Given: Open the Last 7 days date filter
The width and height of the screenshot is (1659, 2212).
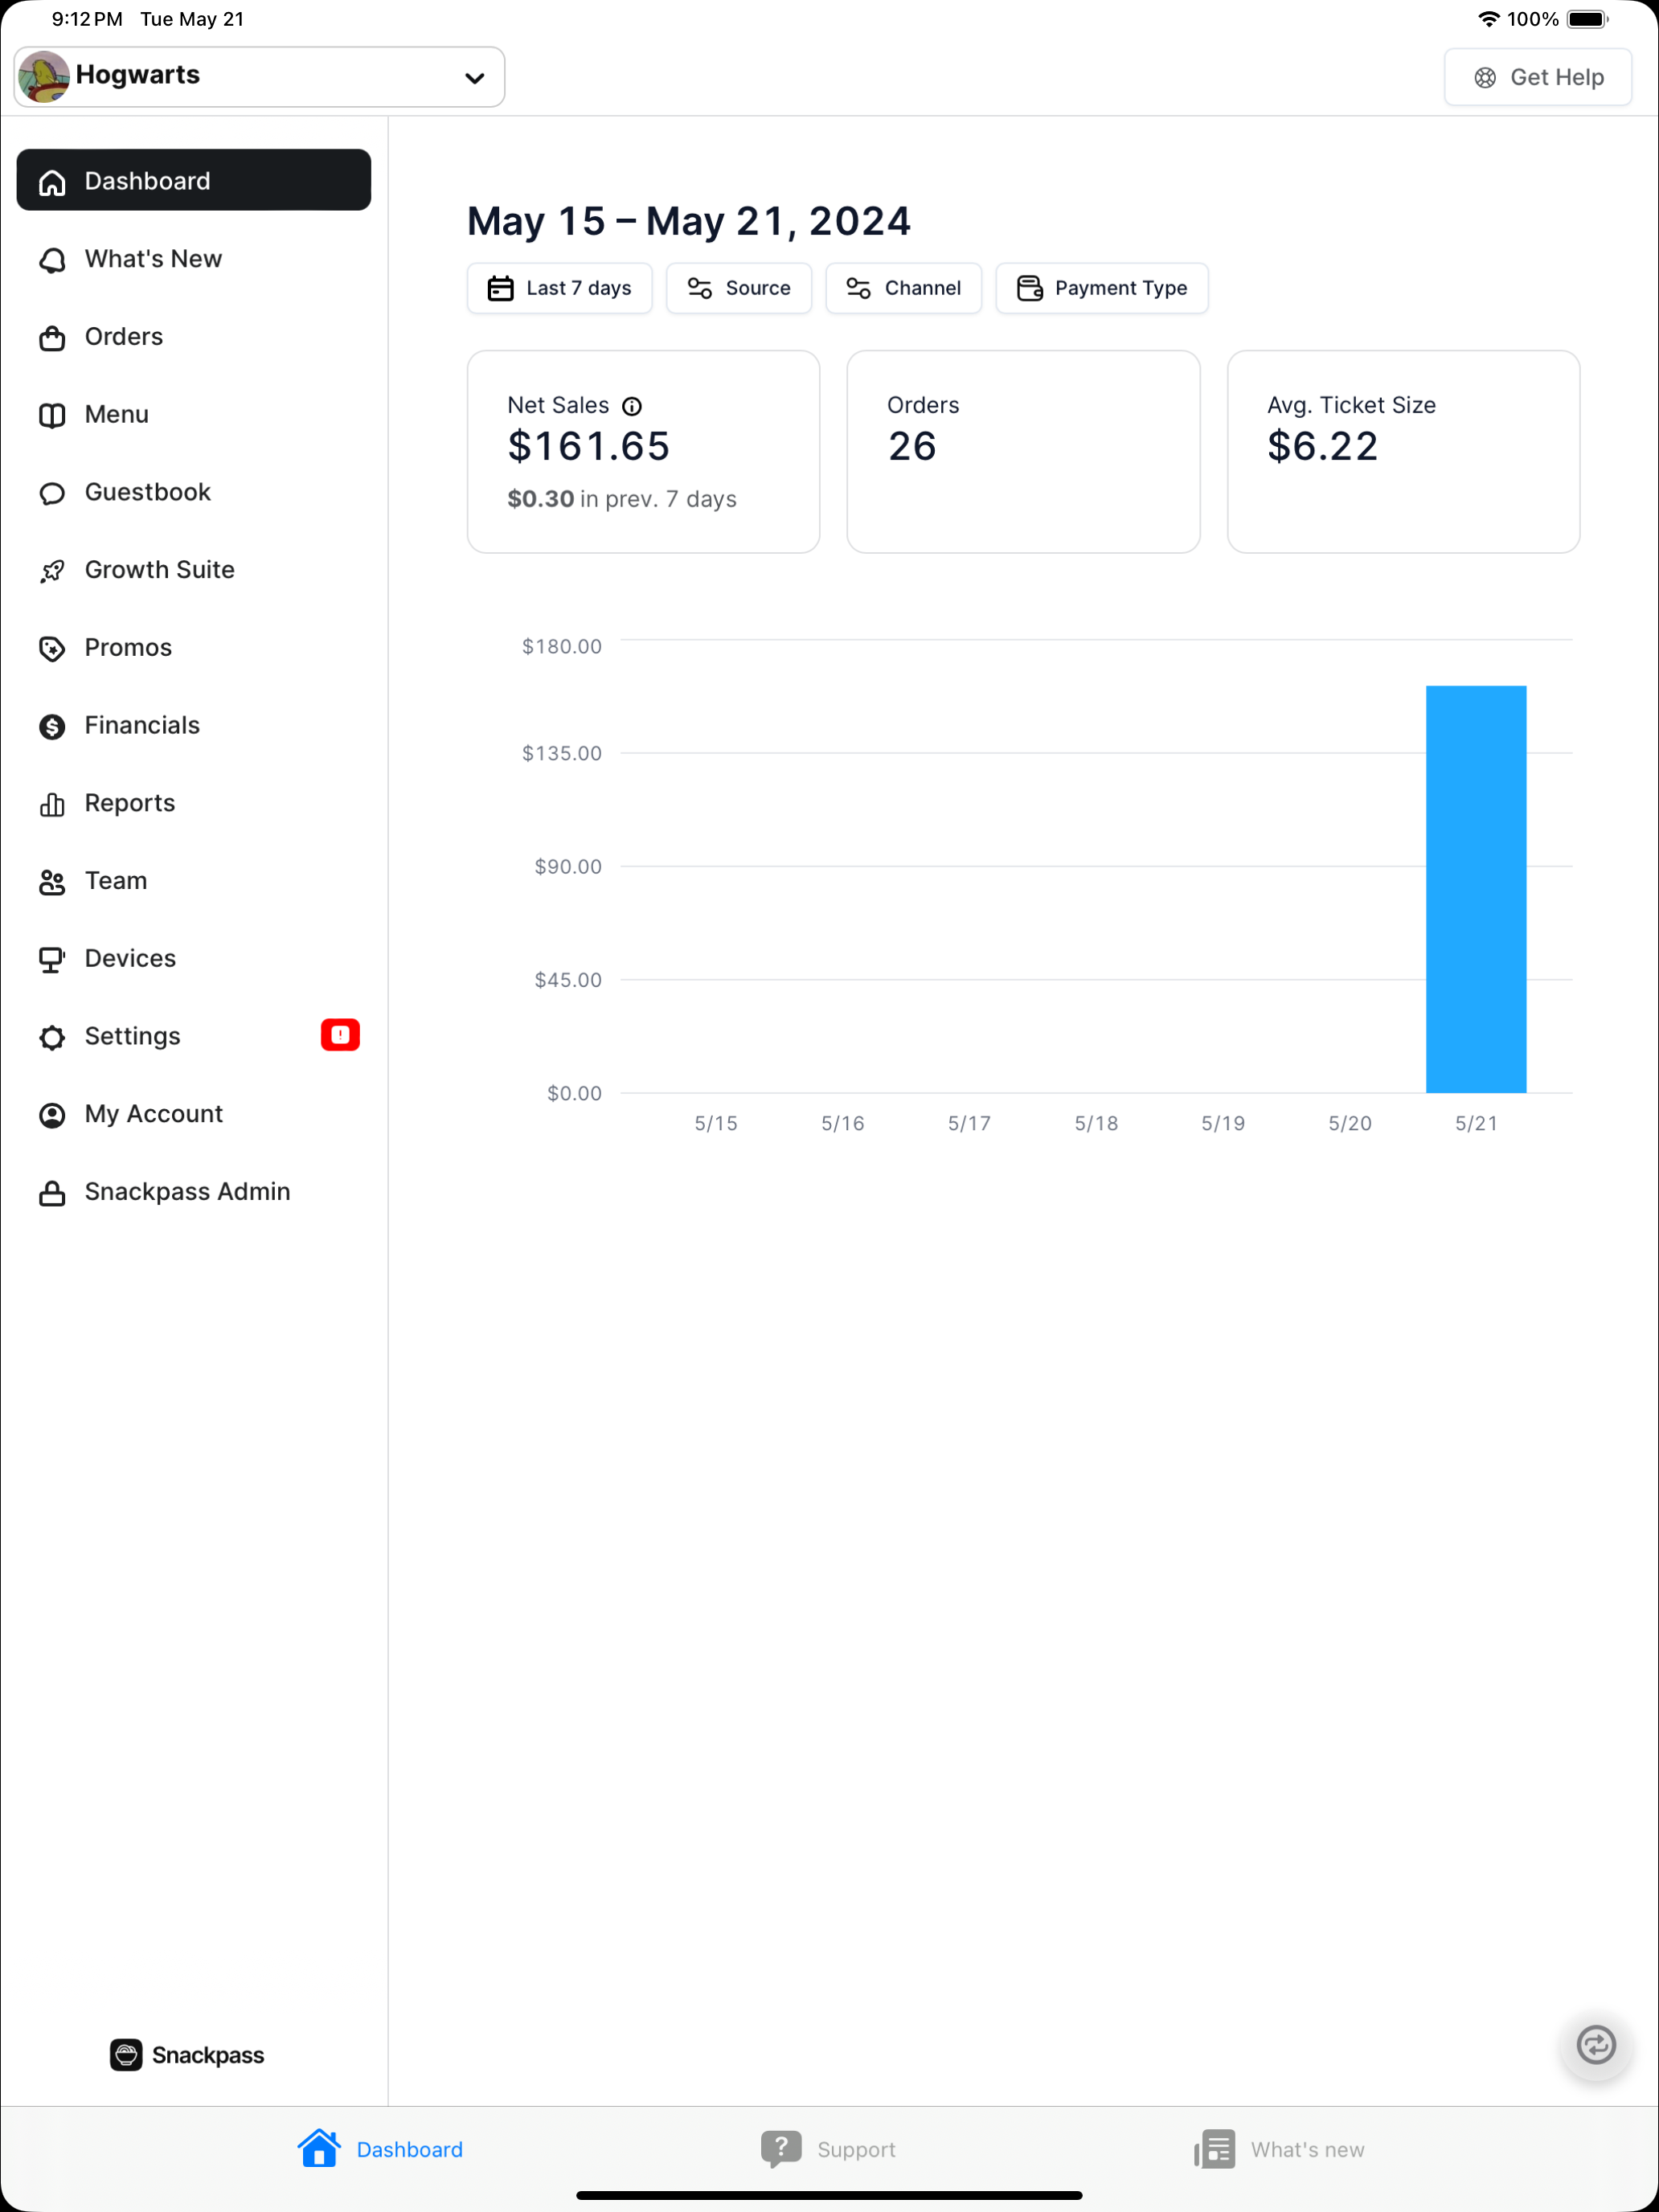Looking at the screenshot, I should click(559, 288).
